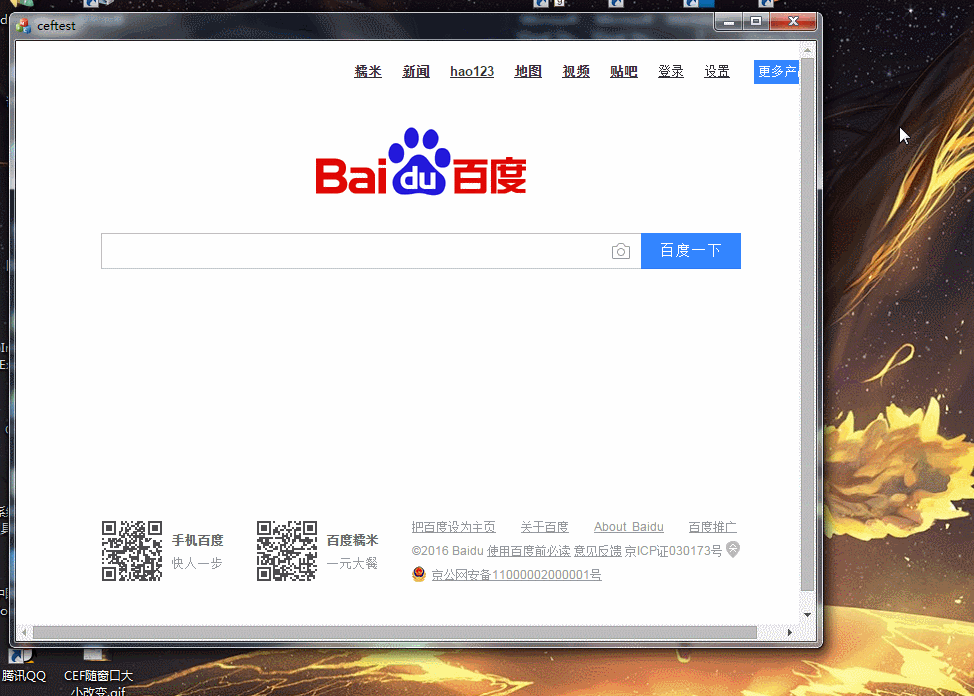Image resolution: width=974 pixels, height=696 pixels.
Task: Click the ceftest window title icon
Action: [x=24, y=25]
